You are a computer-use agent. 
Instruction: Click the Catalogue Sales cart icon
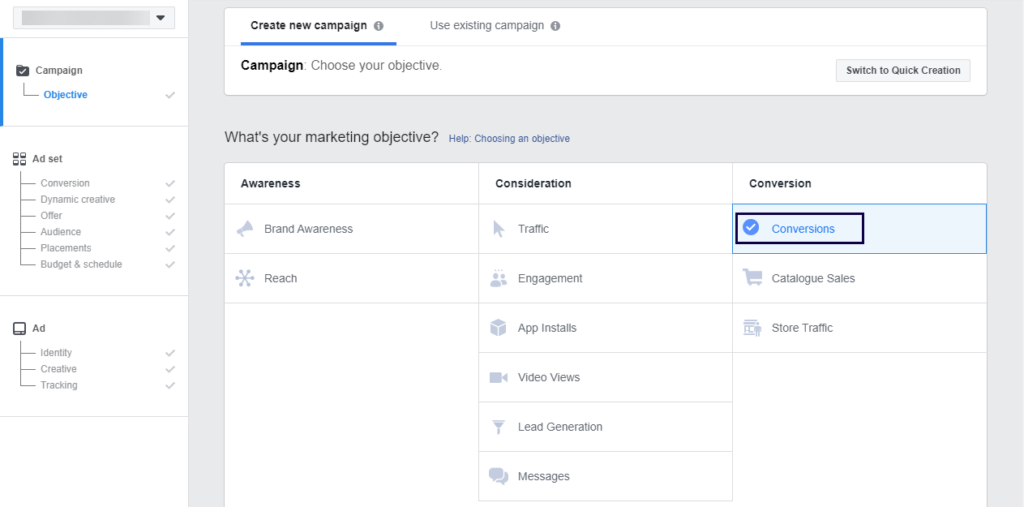coord(753,279)
